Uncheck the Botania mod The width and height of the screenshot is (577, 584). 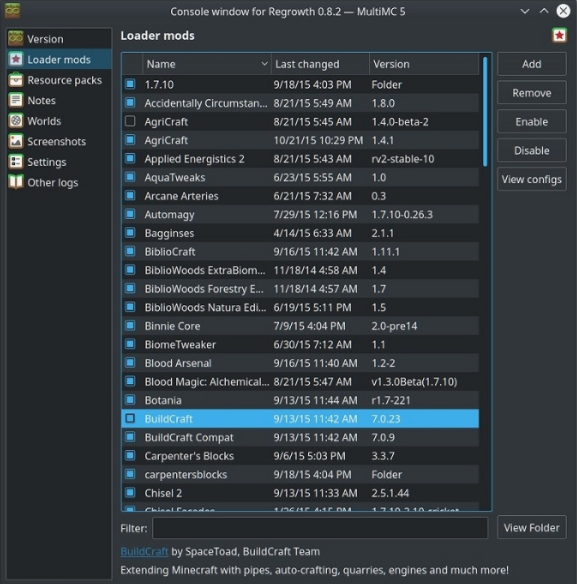click(130, 400)
